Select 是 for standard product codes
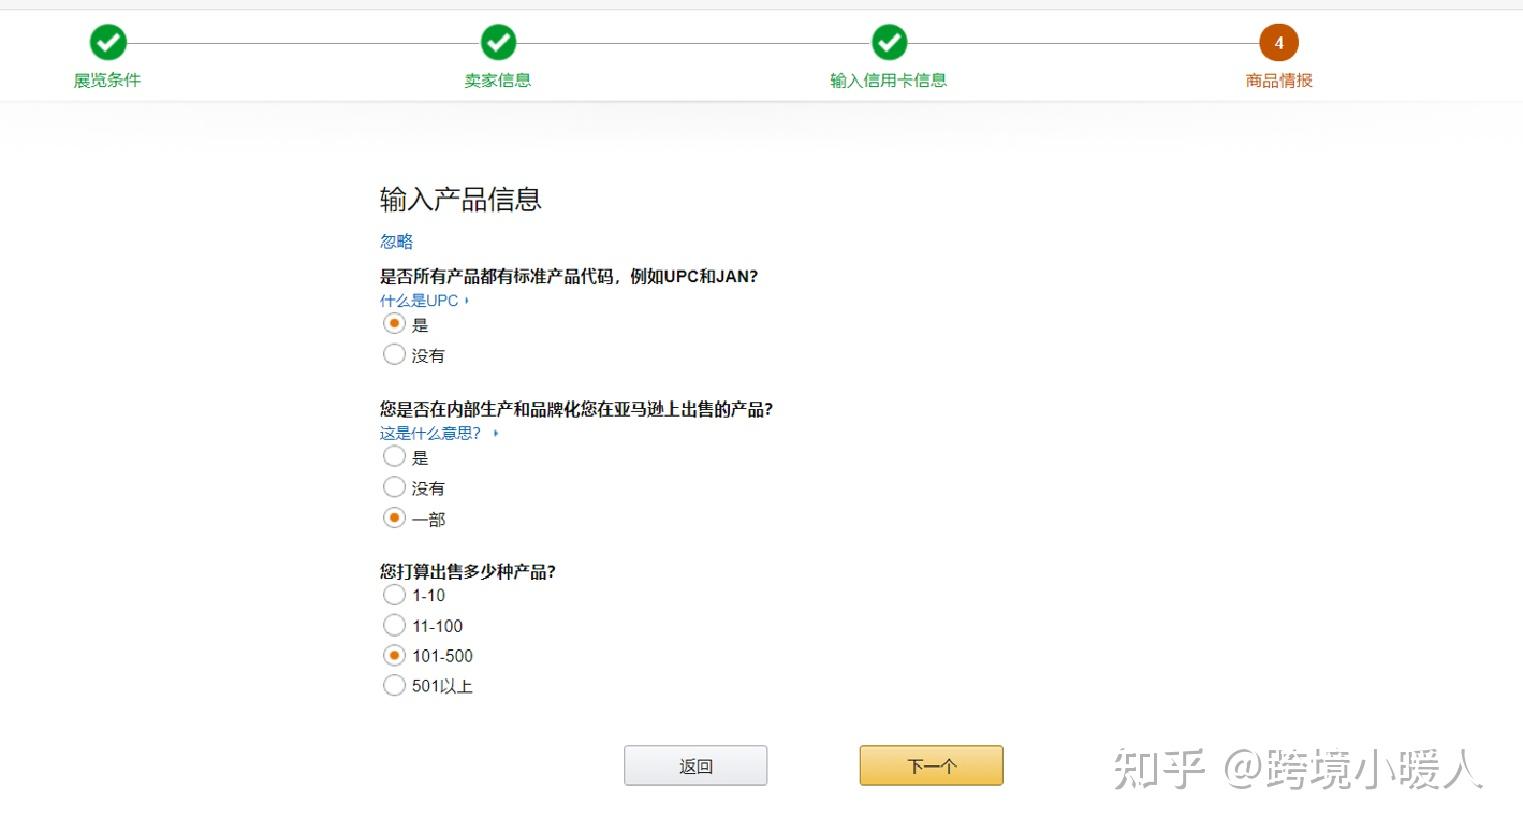The width and height of the screenshot is (1523, 832). click(394, 323)
